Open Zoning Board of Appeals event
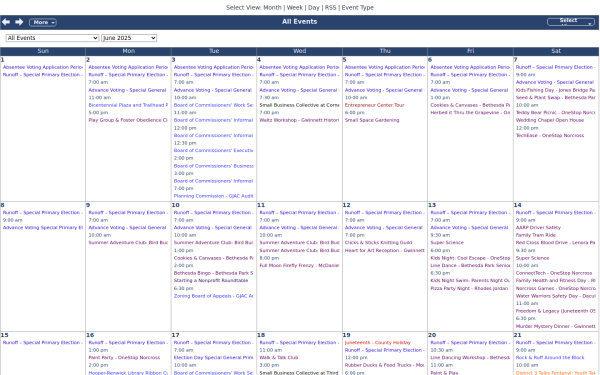This screenshot has width=600, height=375. pyautogui.click(x=213, y=296)
